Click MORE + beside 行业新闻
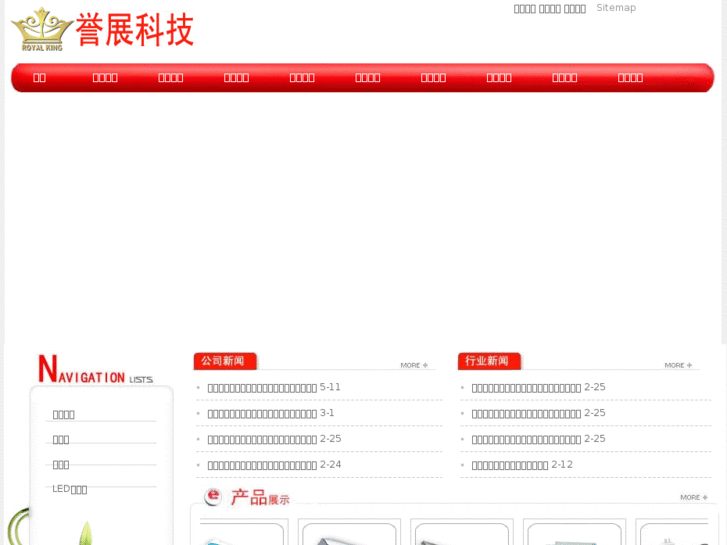This screenshot has height=545, width=727. pos(678,365)
